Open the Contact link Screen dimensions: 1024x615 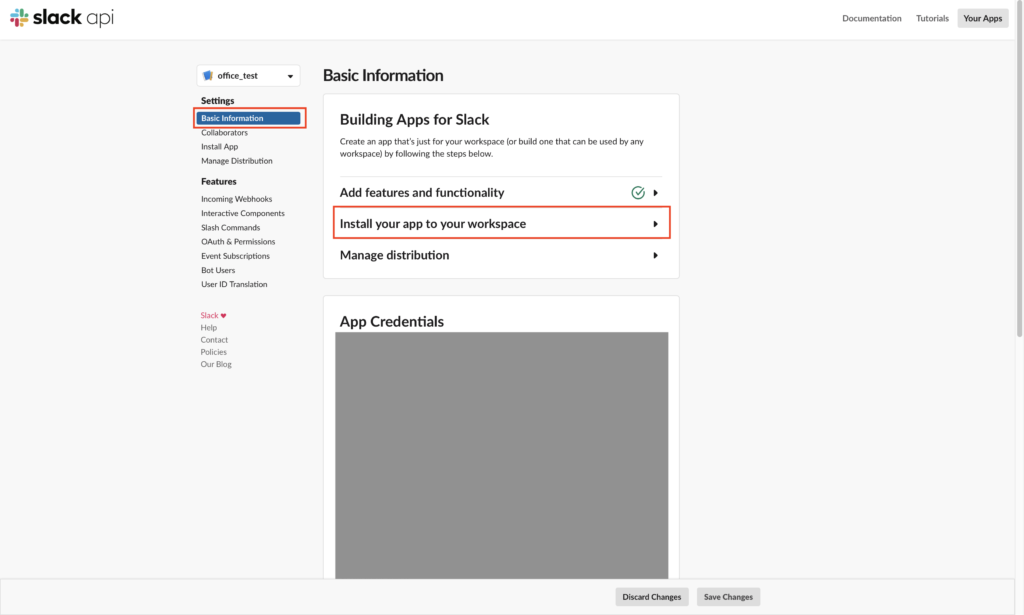[214, 340]
